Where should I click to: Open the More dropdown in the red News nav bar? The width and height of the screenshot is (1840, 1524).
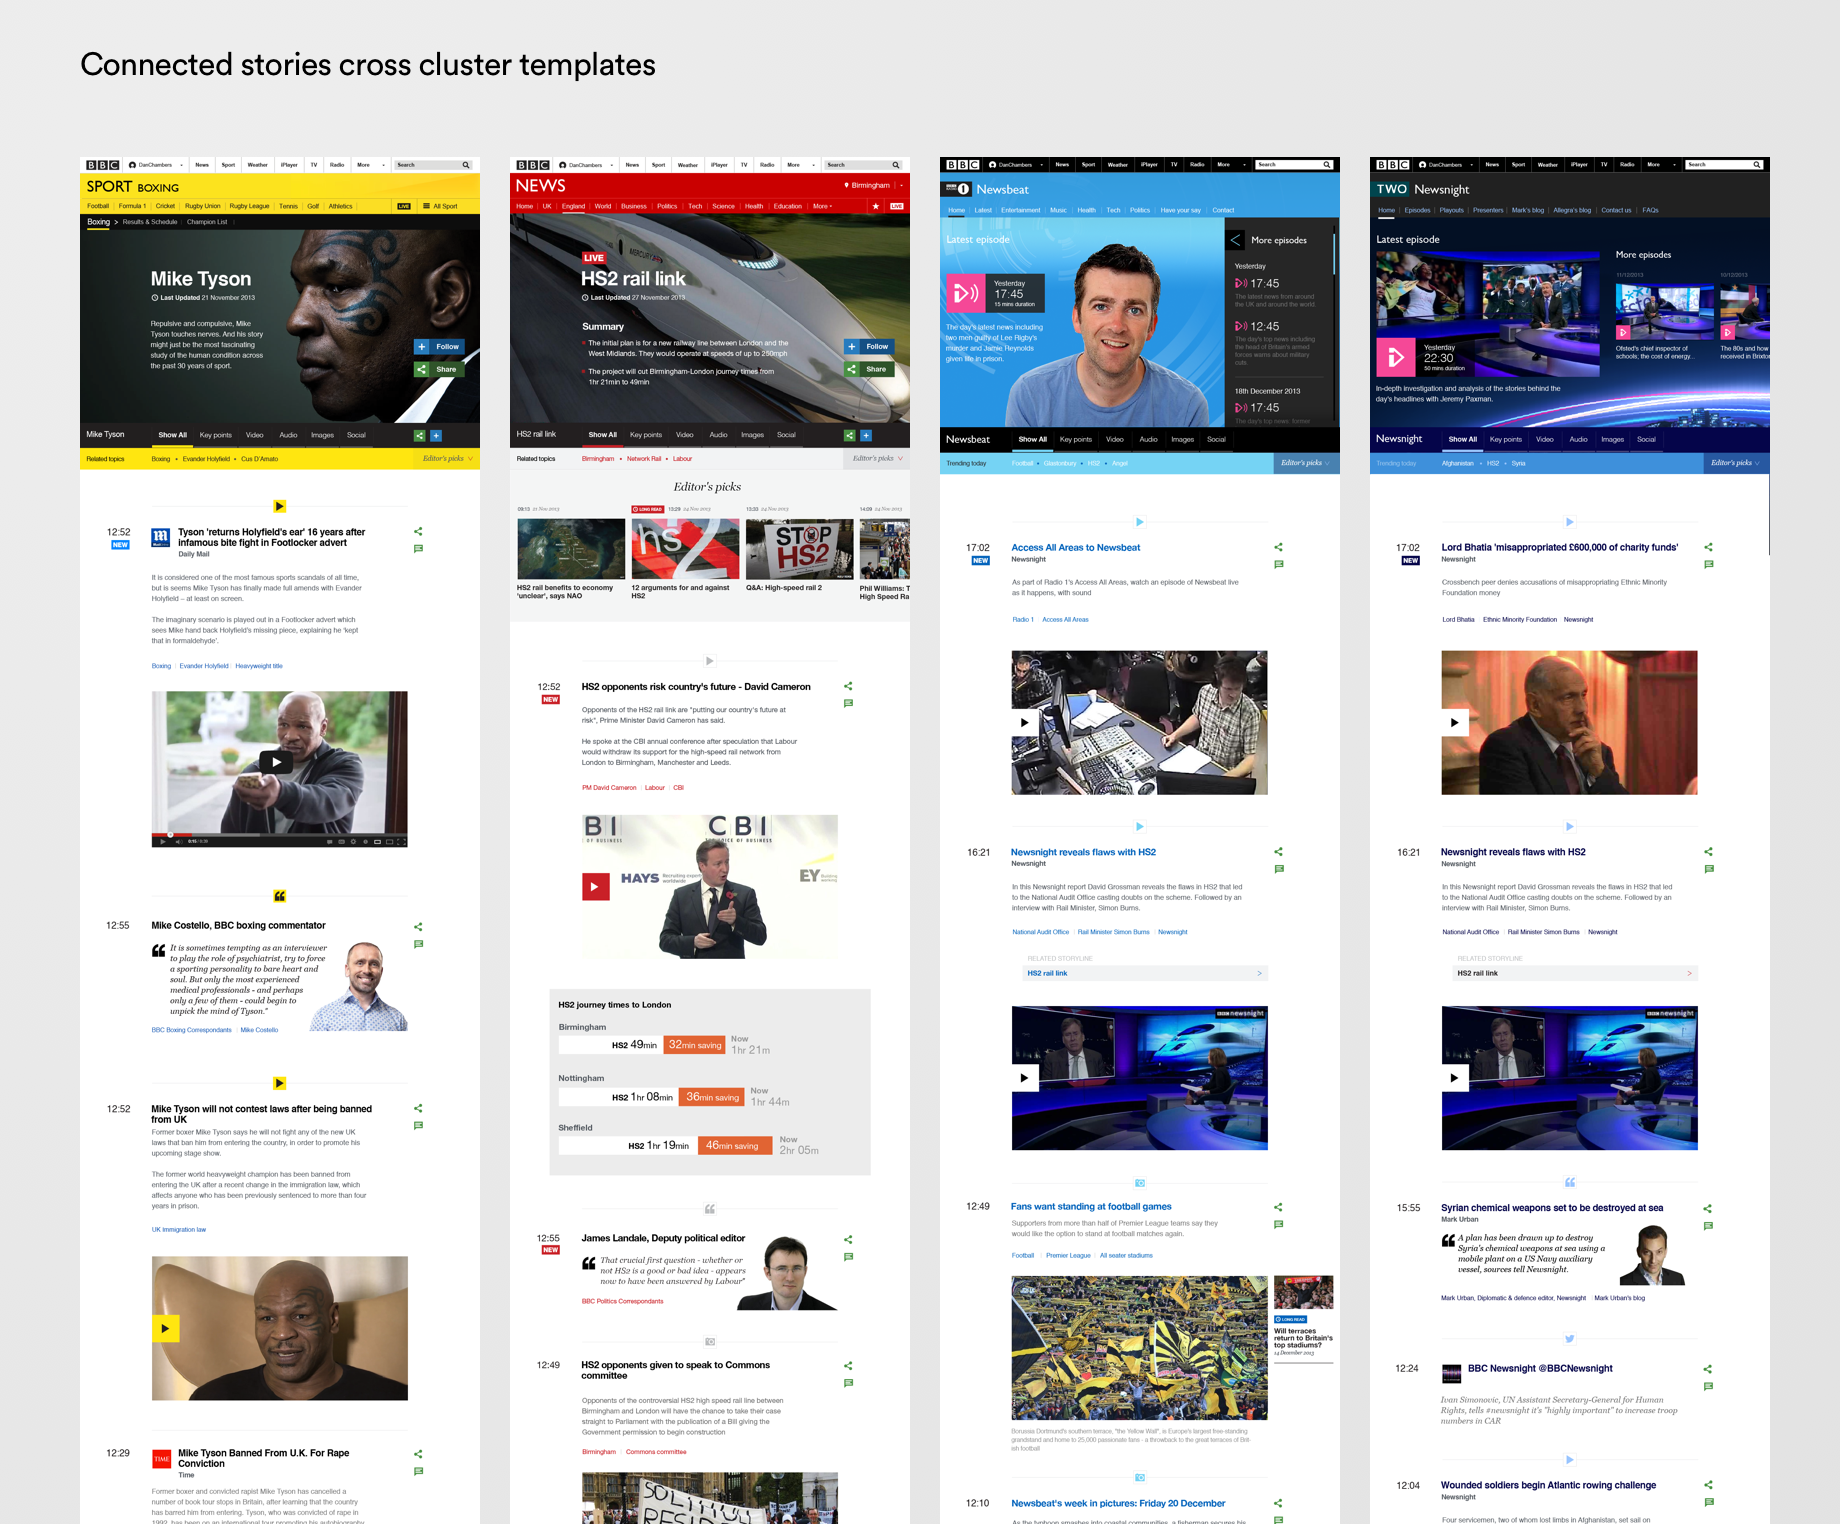[822, 206]
